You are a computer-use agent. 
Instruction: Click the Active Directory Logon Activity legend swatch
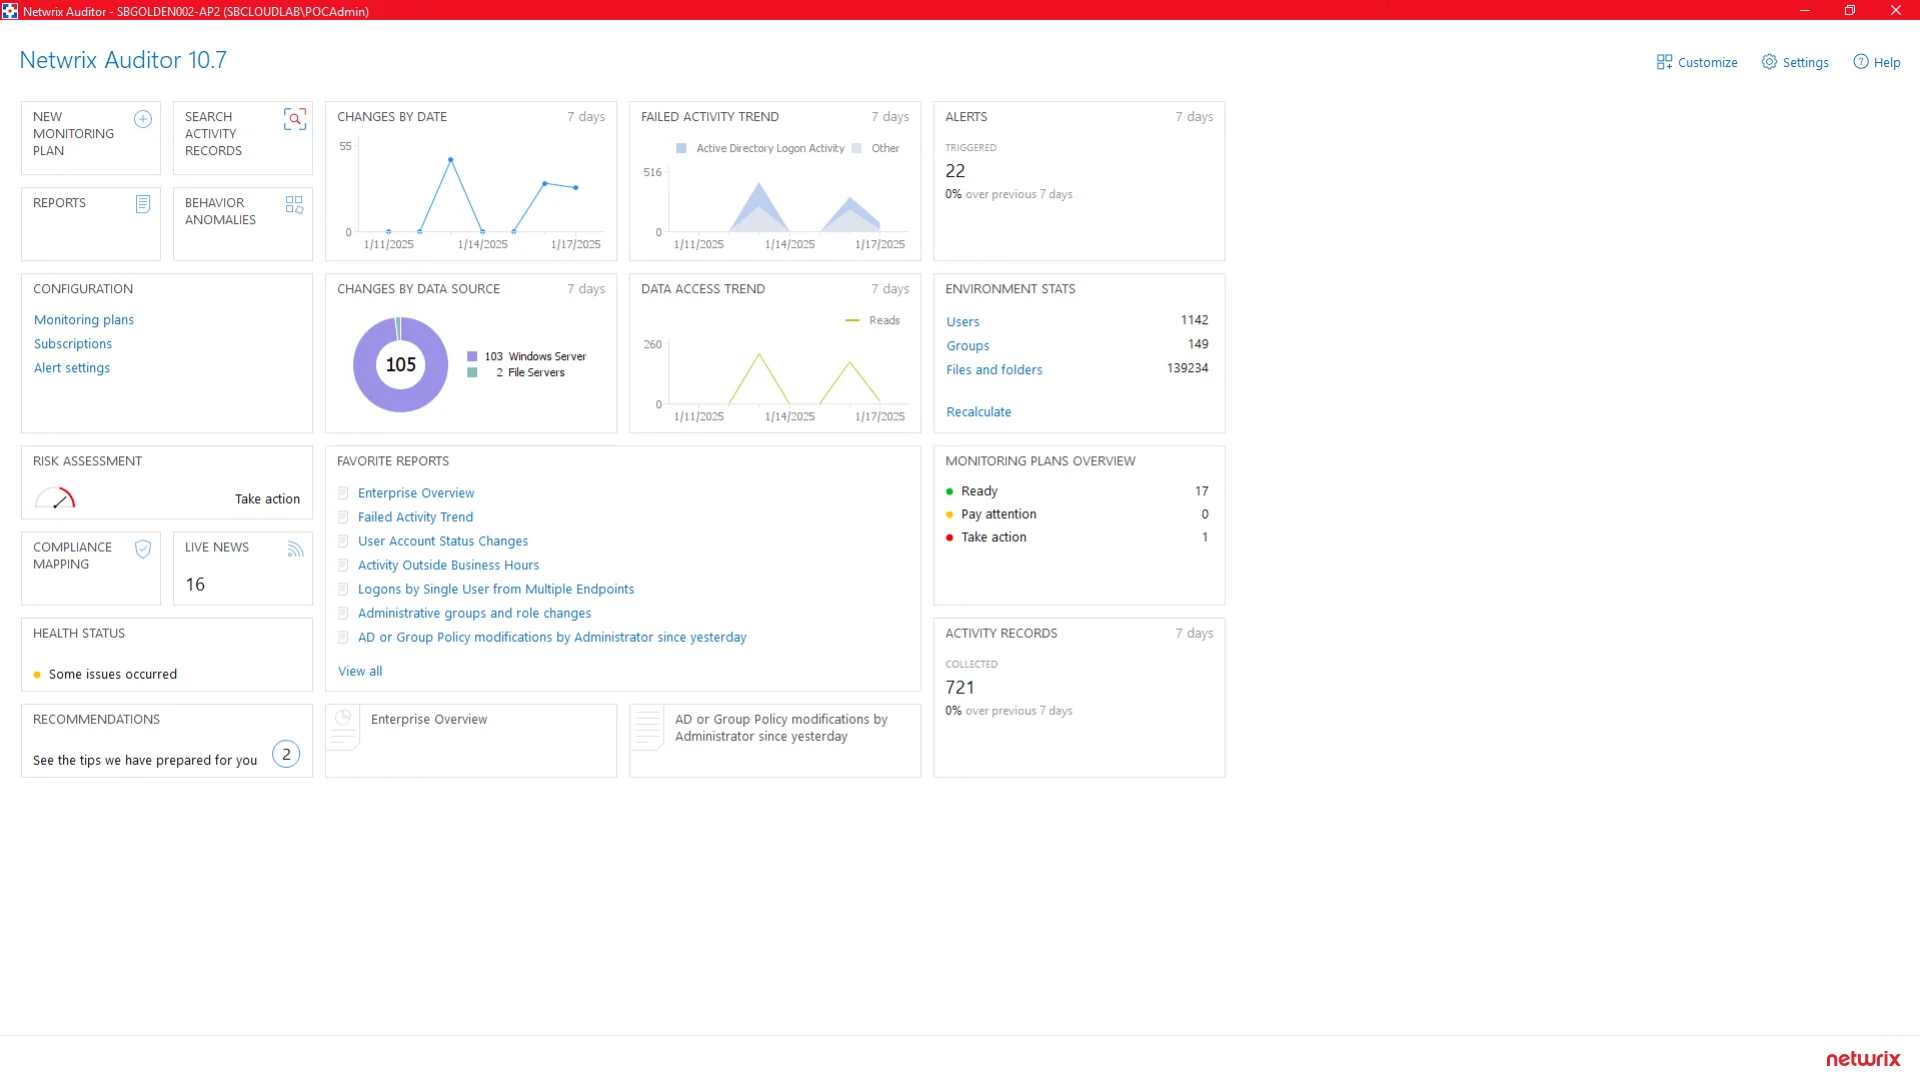point(681,148)
